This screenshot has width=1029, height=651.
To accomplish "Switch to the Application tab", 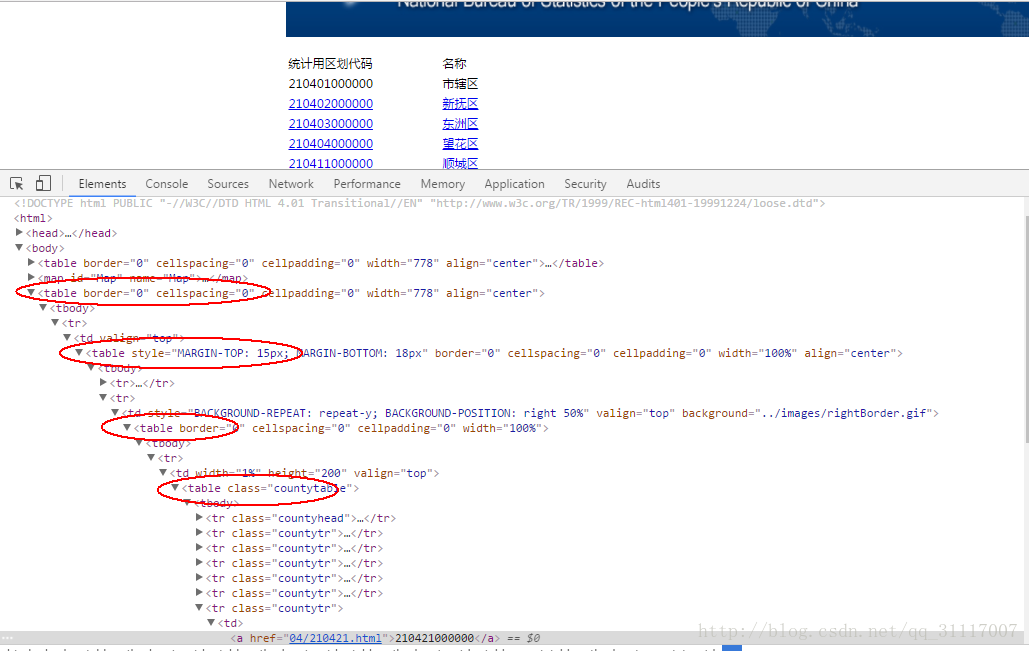I will click(514, 184).
